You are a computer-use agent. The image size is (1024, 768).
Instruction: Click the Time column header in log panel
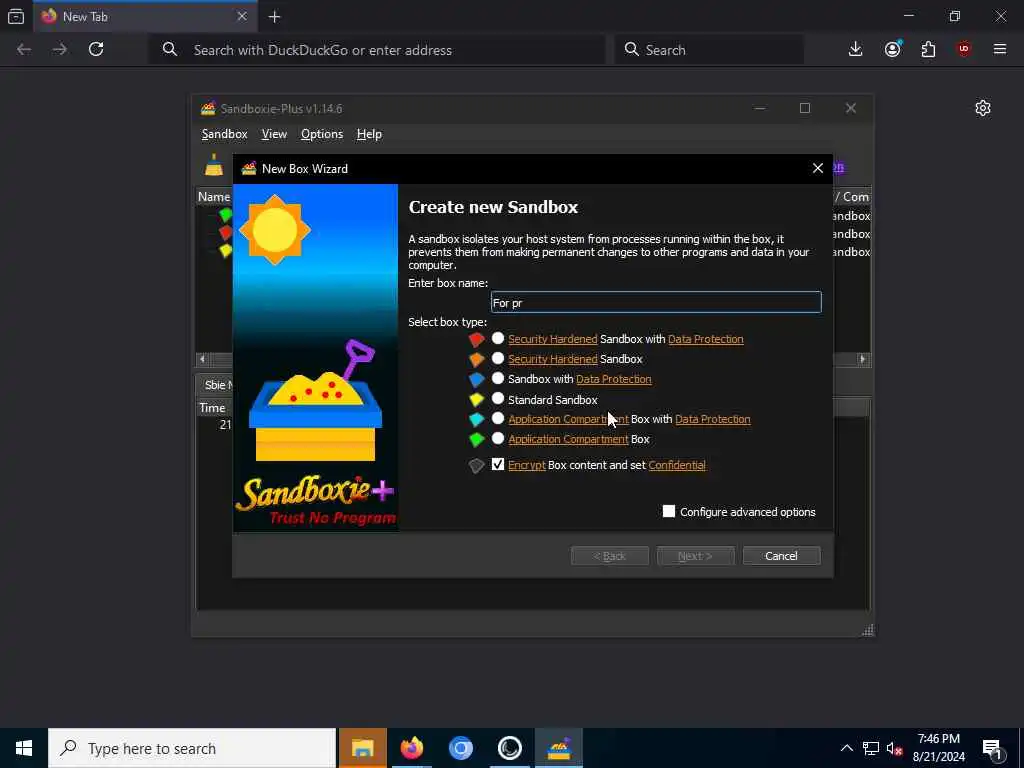coord(212,408)
